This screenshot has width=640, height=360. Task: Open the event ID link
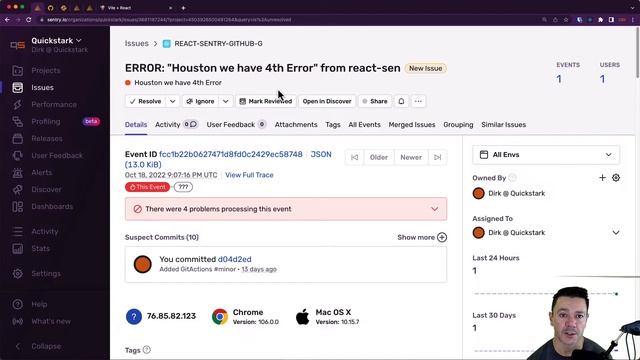coord(231,154)
